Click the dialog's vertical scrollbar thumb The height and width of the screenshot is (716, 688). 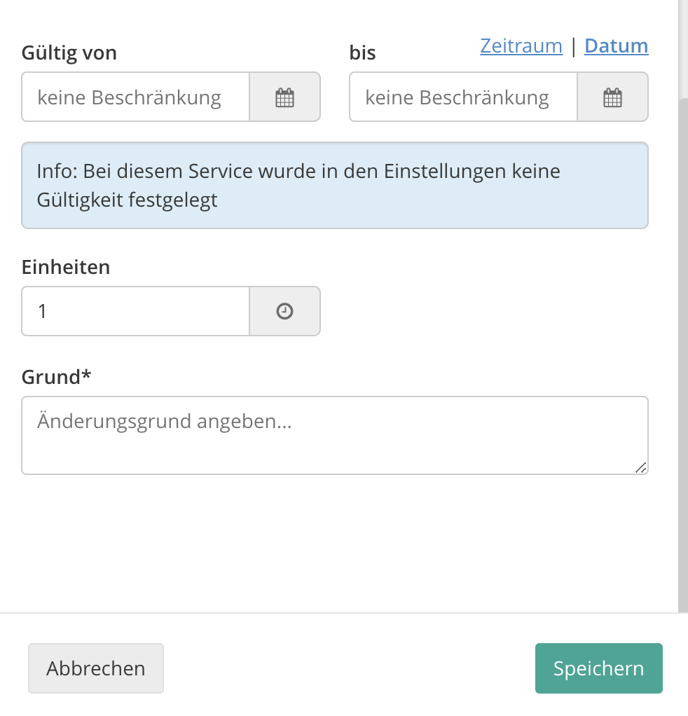pyautogui.click(x=683, y=355)
